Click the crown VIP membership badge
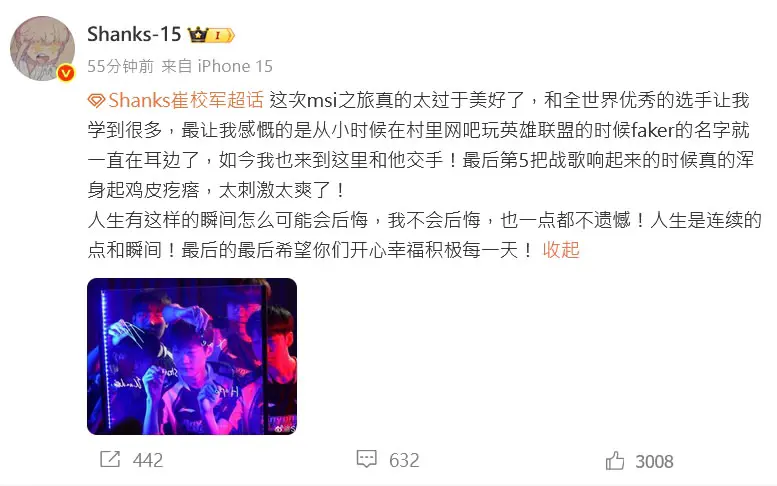 point(197,35)
